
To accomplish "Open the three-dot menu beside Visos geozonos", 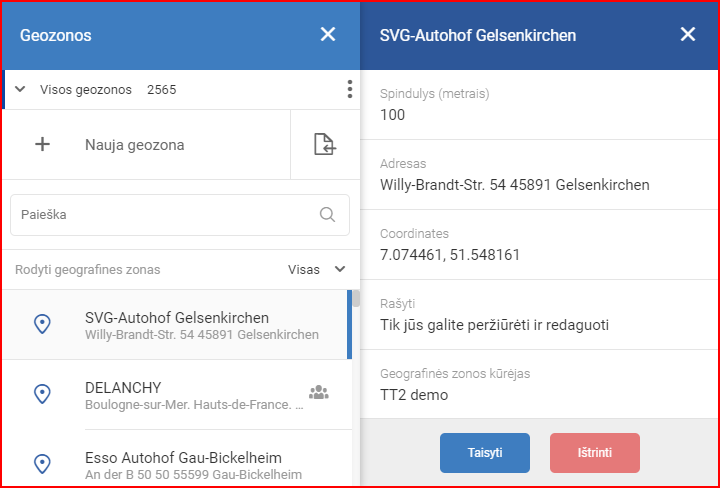I will [x=350, y=89].
